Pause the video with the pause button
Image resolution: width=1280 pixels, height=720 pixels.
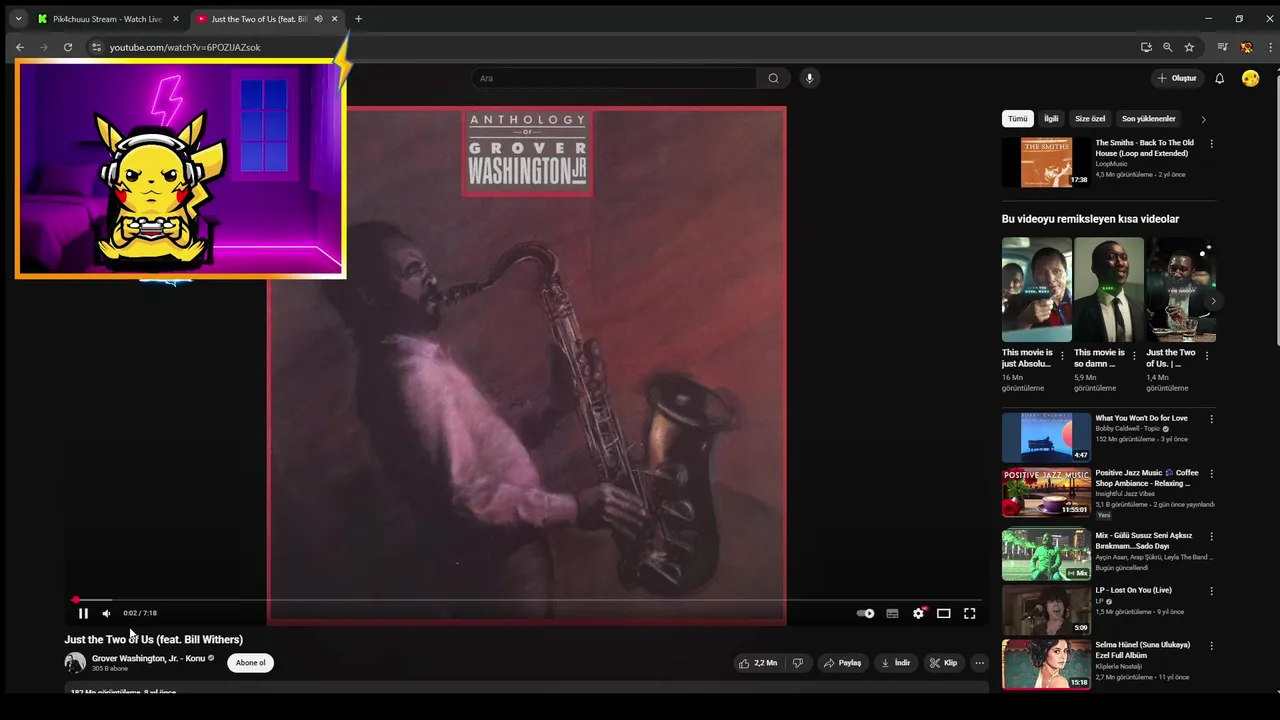pos(83,613)
